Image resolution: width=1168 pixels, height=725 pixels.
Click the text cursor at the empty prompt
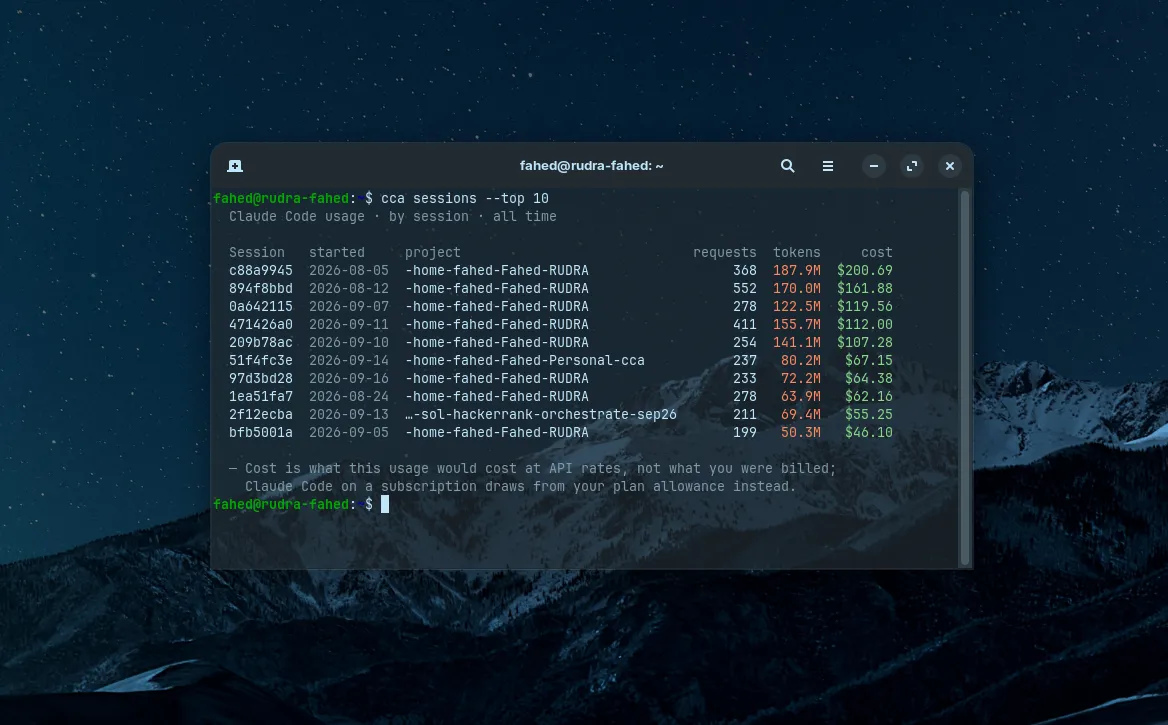385,504
